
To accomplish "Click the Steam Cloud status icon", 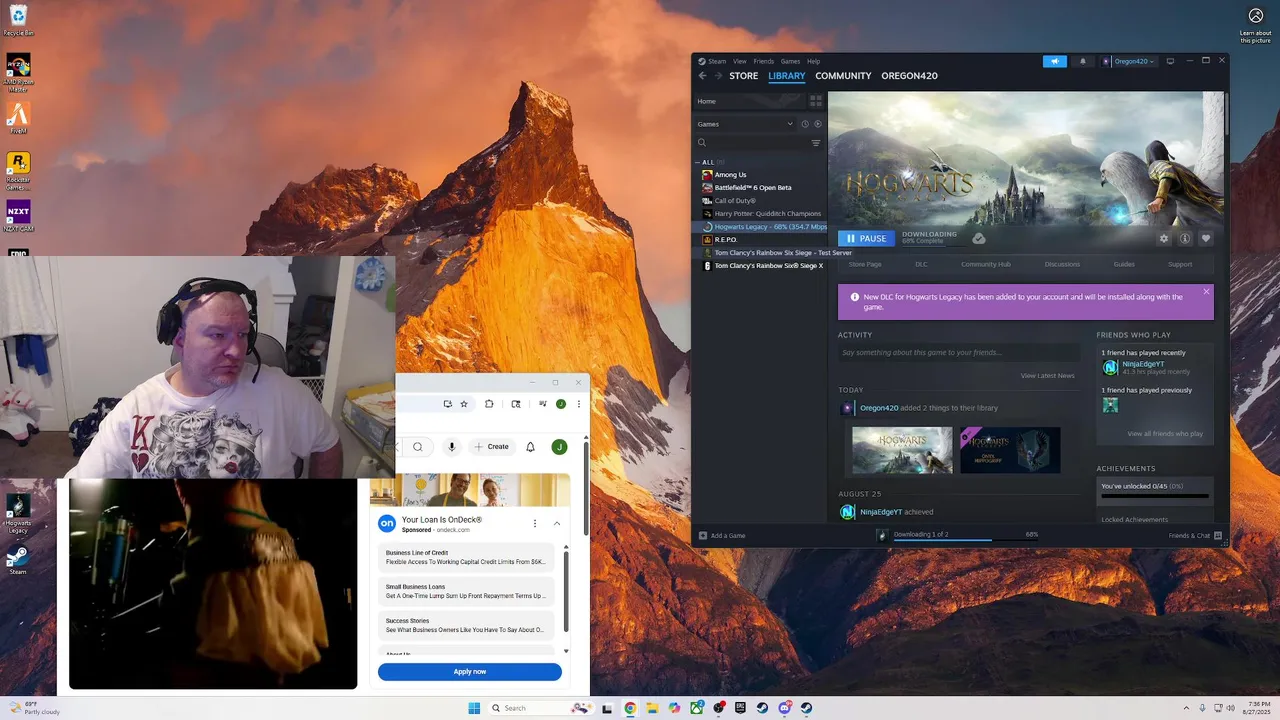I will point(979,238).
